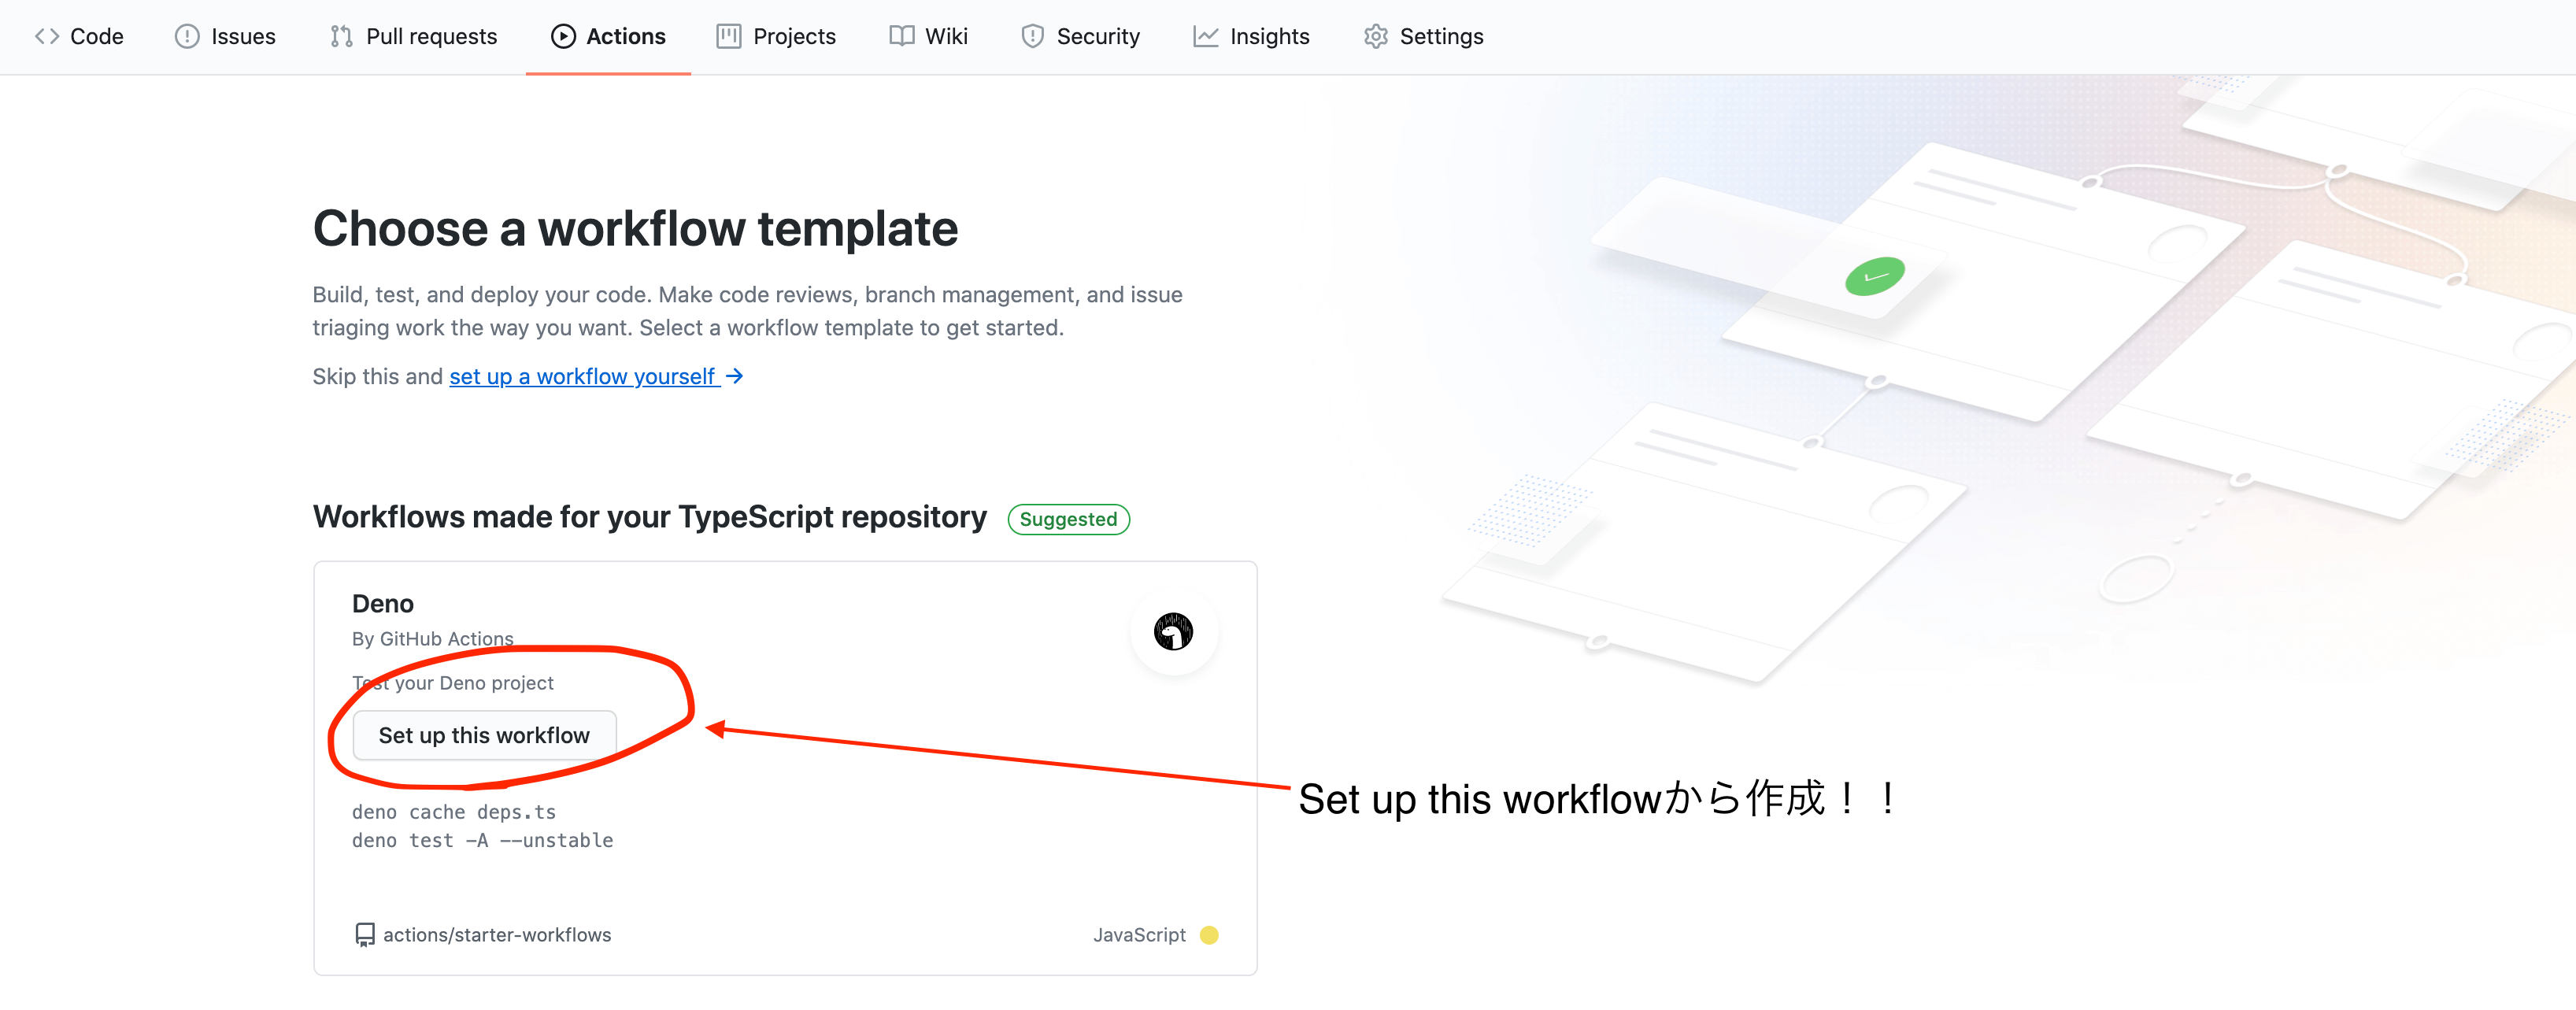Open actions/starter-workflows repository link
2576x1010 pixels.
[x=497, y=935]
